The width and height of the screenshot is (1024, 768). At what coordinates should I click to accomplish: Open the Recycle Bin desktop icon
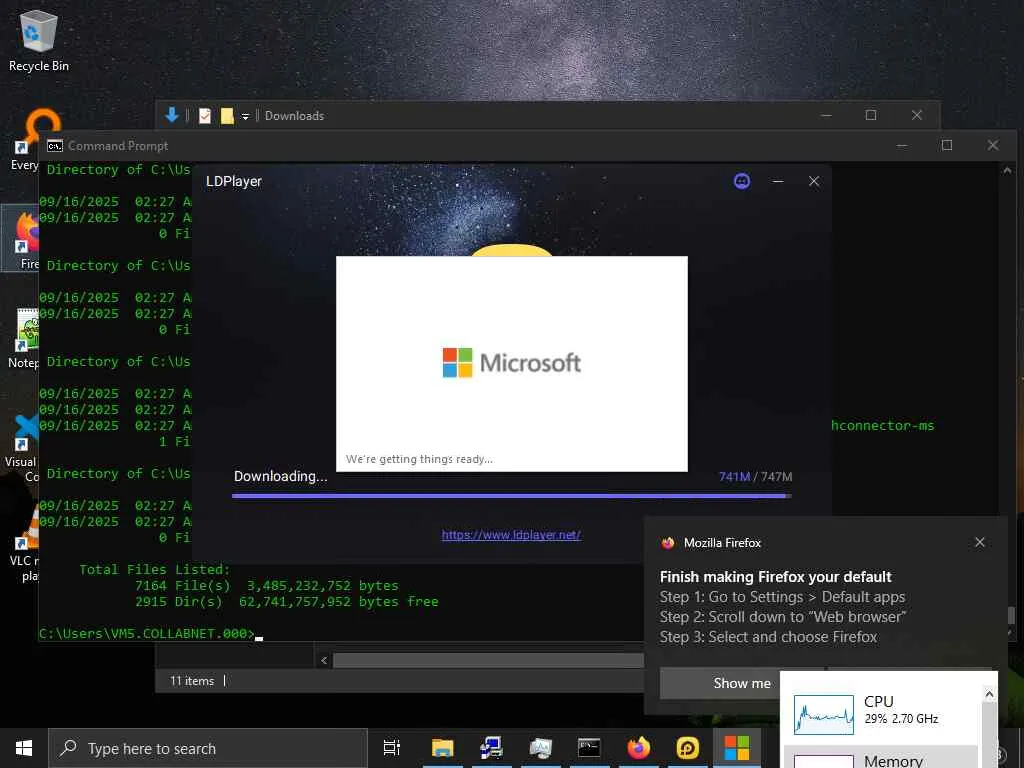click(x=39, y=40)
